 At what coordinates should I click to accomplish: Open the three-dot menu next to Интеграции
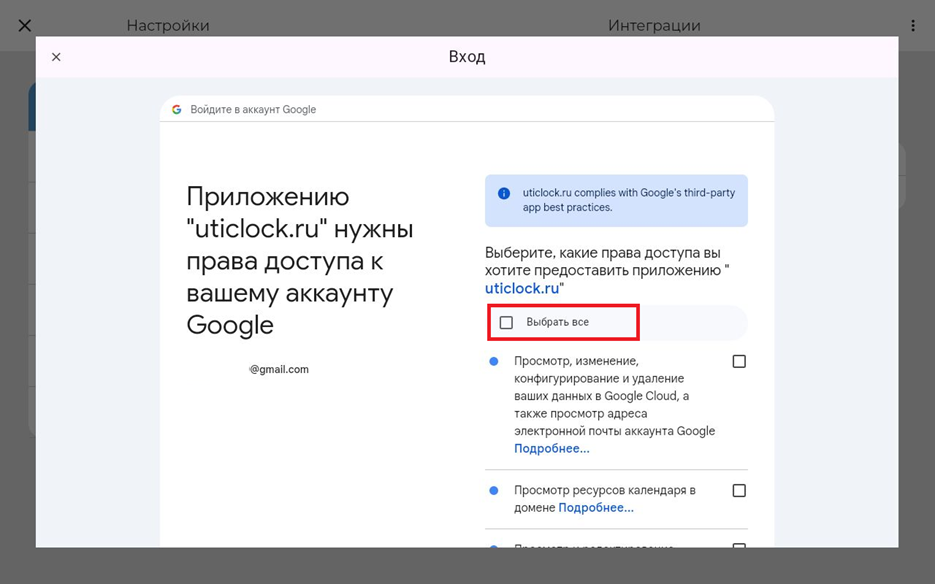tap(913, 26)
